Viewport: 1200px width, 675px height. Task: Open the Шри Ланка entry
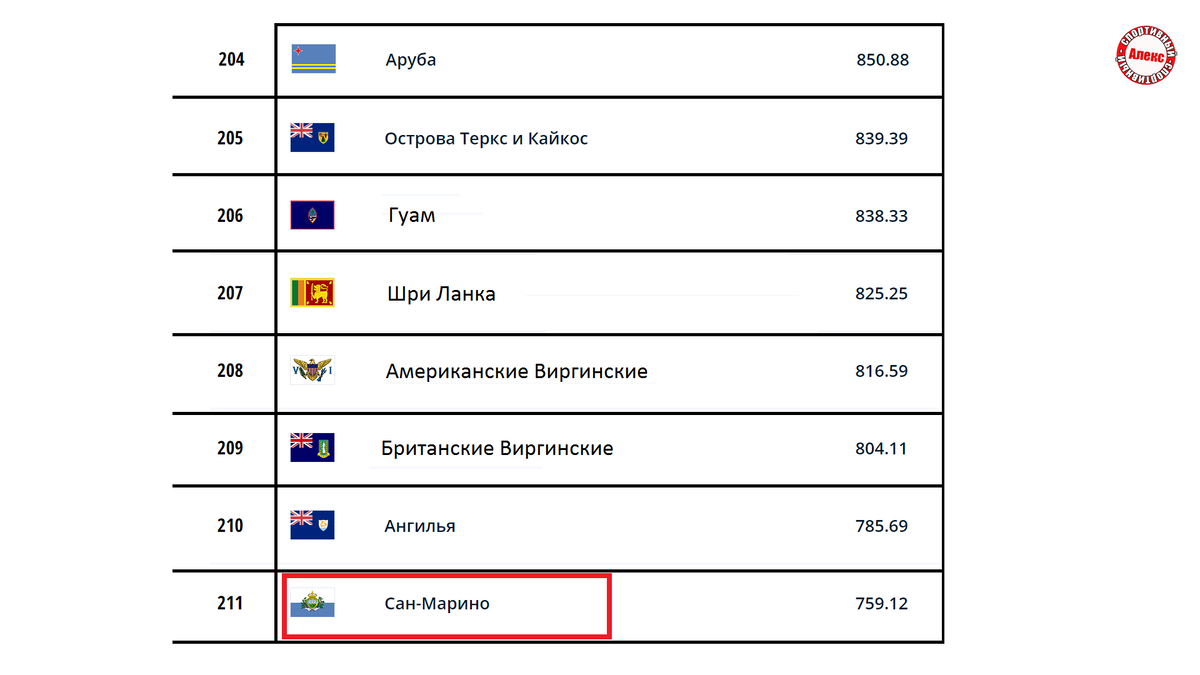[x=441, y=294]
